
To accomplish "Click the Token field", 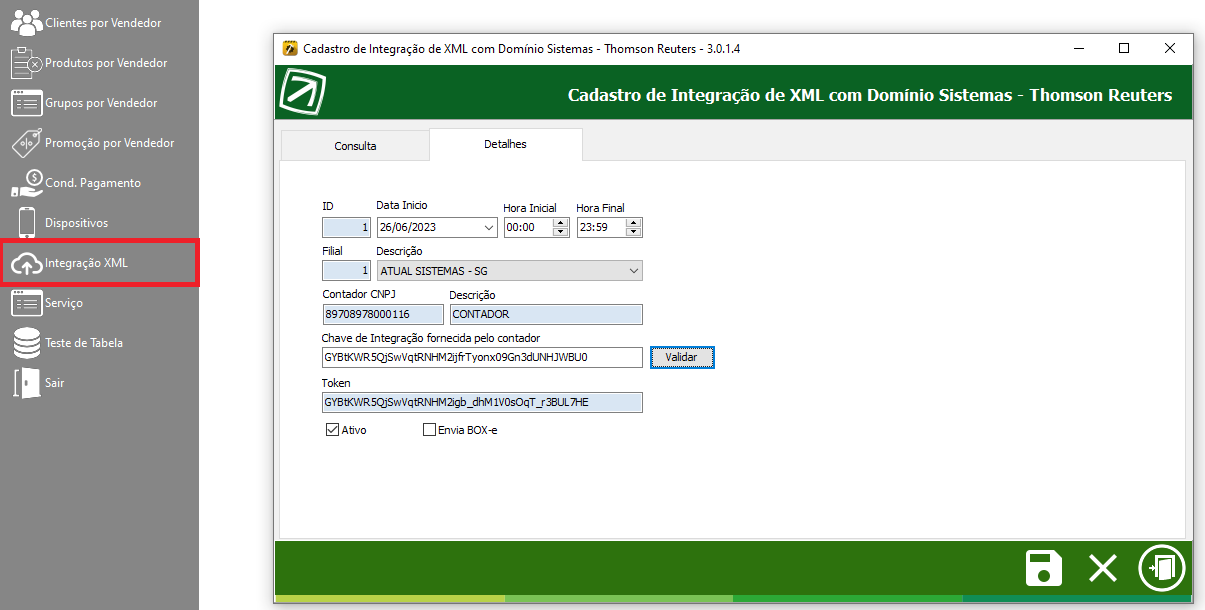I will click(x=482, y=402).
